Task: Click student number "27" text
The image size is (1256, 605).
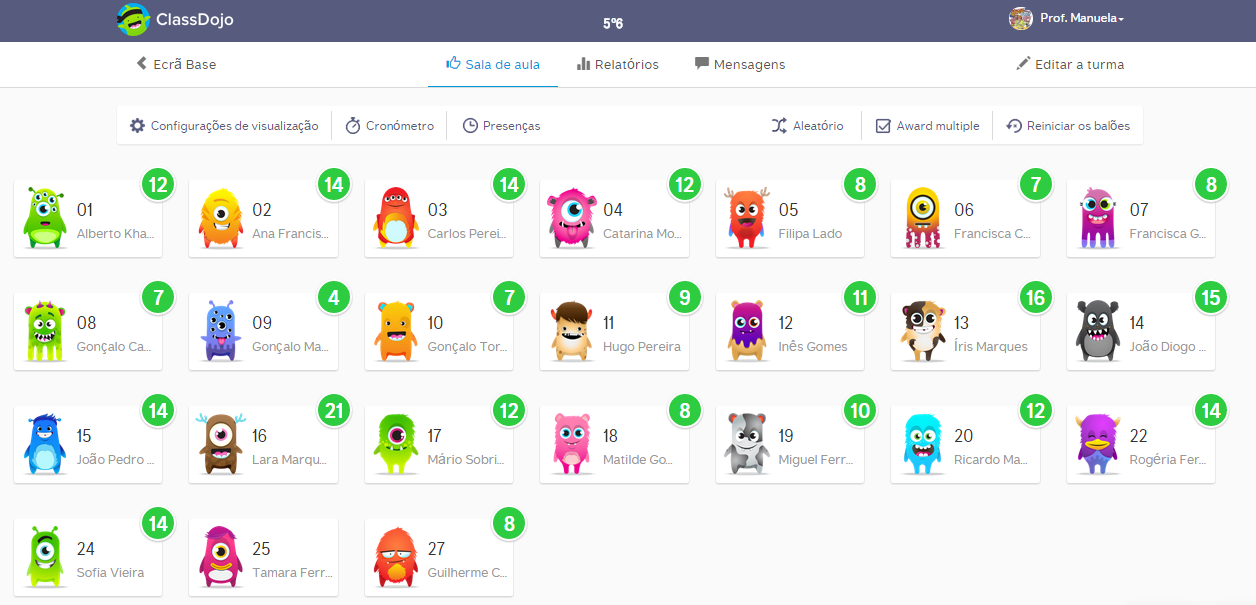Action: point(437,549)
